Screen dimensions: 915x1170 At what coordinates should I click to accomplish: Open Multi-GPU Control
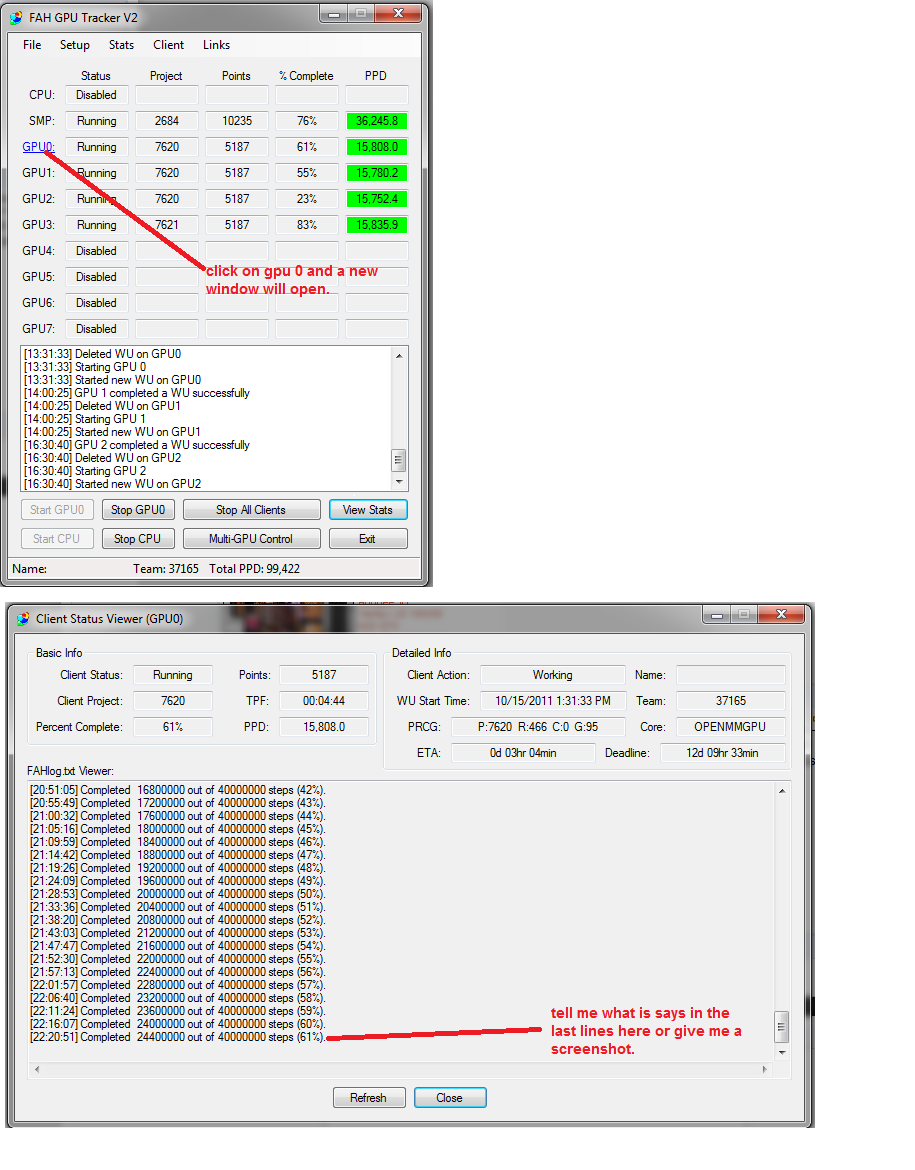tap(251, 537)
